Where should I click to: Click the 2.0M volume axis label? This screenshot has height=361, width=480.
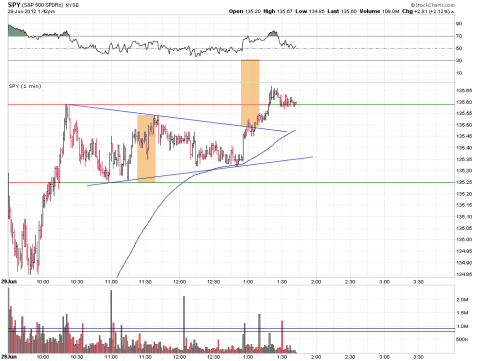click(462, 300)
